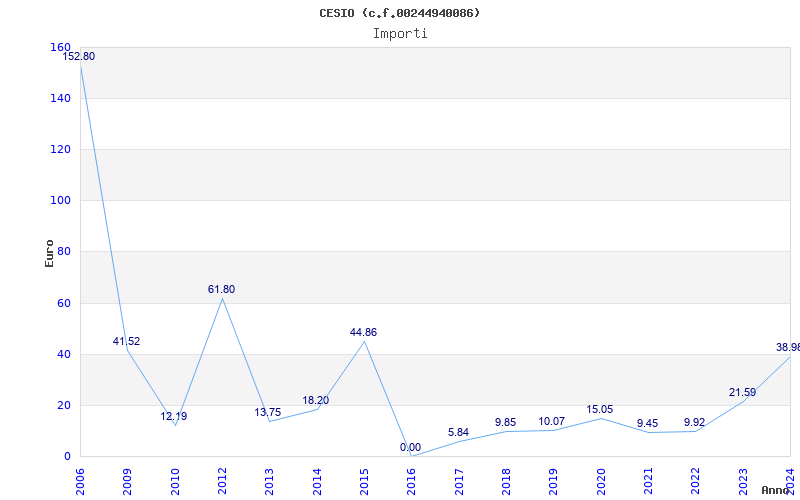800x500 pixels.
Task: Select the 41.52 data label
Action: point(127,341)
